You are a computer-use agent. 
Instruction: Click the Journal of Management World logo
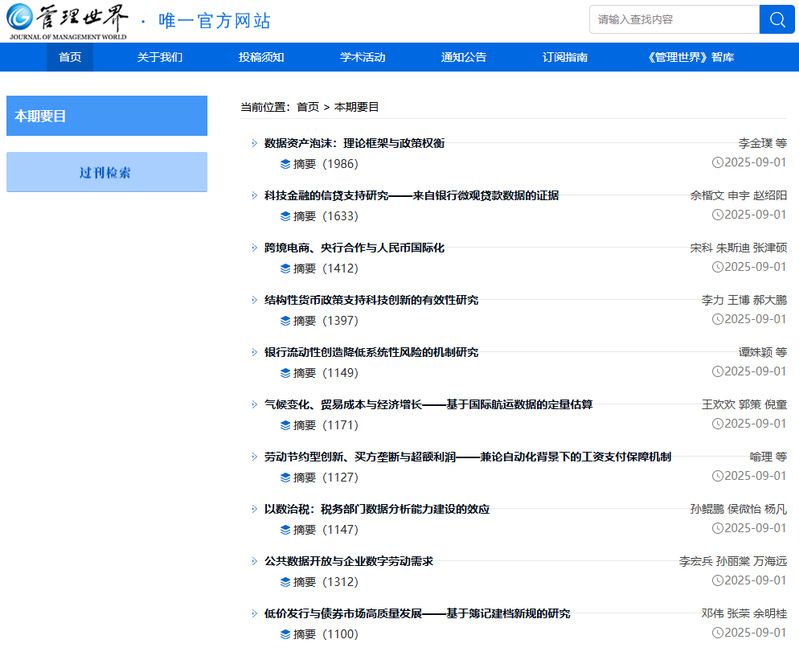pyautogui.click(x=66, y=21)
